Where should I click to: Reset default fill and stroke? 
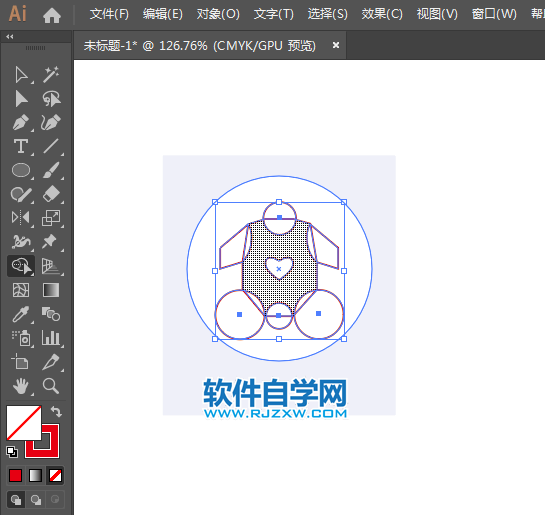(12, 452)
